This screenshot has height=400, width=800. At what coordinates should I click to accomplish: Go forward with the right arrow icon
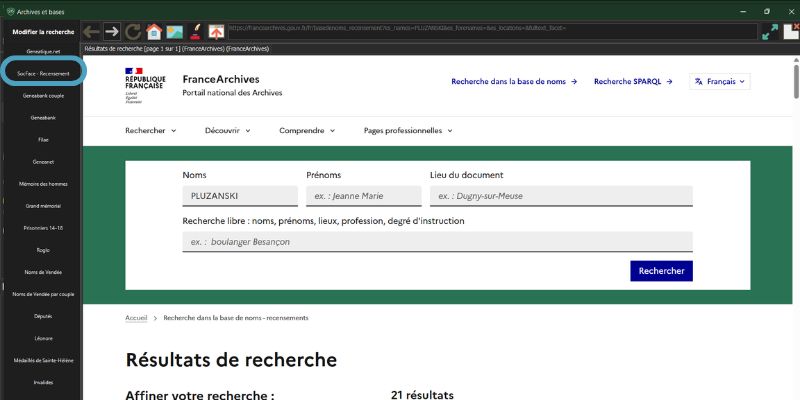click(112, 32)
